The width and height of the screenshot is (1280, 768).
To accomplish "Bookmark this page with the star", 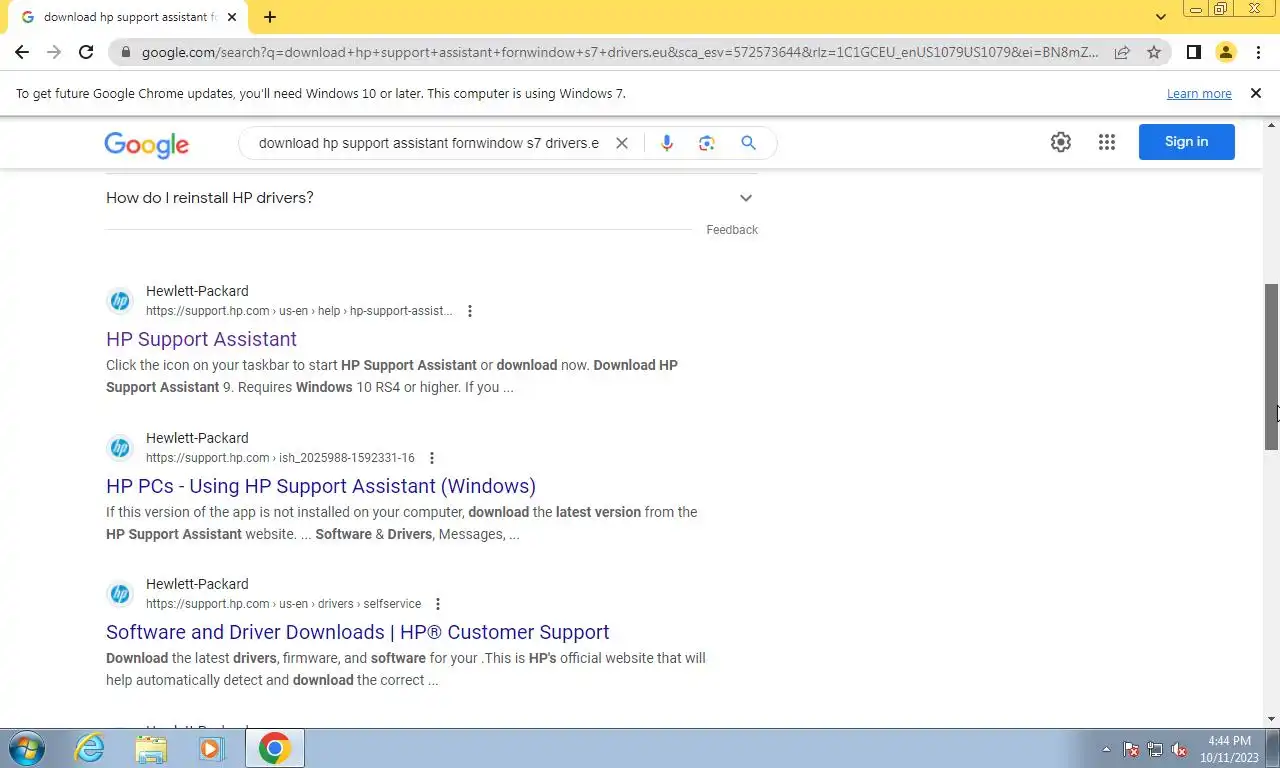I will click(1154, 52).
